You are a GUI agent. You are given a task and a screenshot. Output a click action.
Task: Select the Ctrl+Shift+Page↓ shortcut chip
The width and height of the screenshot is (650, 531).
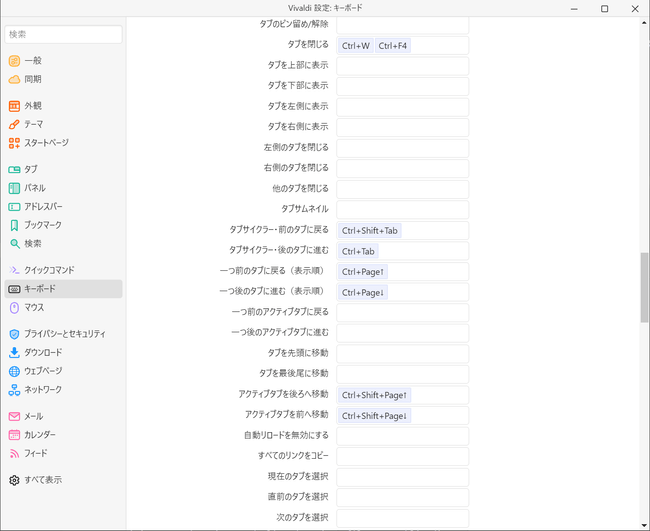click(x=374, y=415)
